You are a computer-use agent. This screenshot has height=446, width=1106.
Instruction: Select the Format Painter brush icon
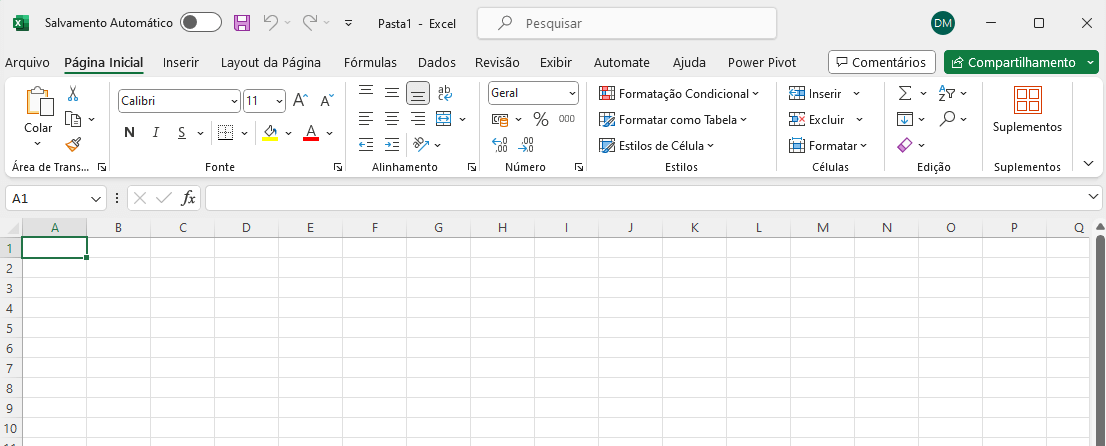[x=73, y=145]
